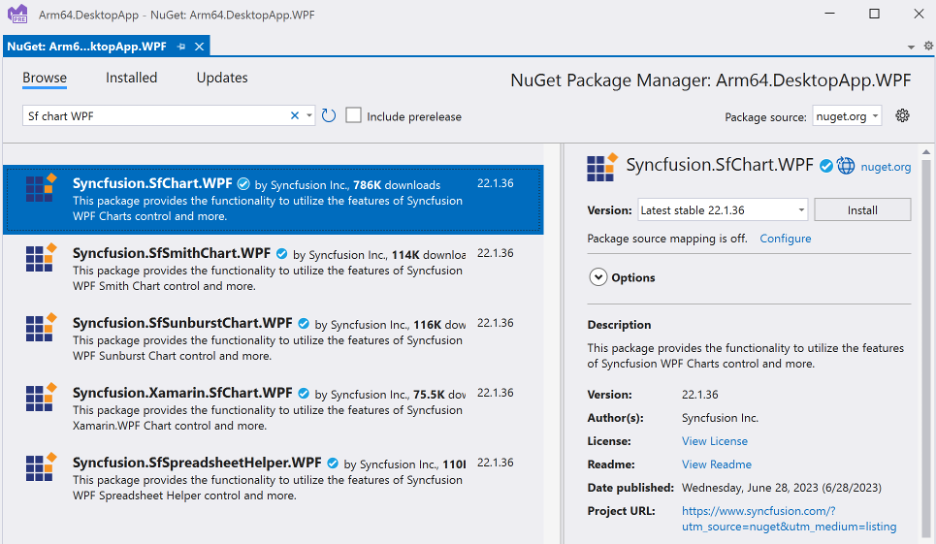Click the Date published value text
This screenshot has height=544, width=936.
click(x=781, y=488)
